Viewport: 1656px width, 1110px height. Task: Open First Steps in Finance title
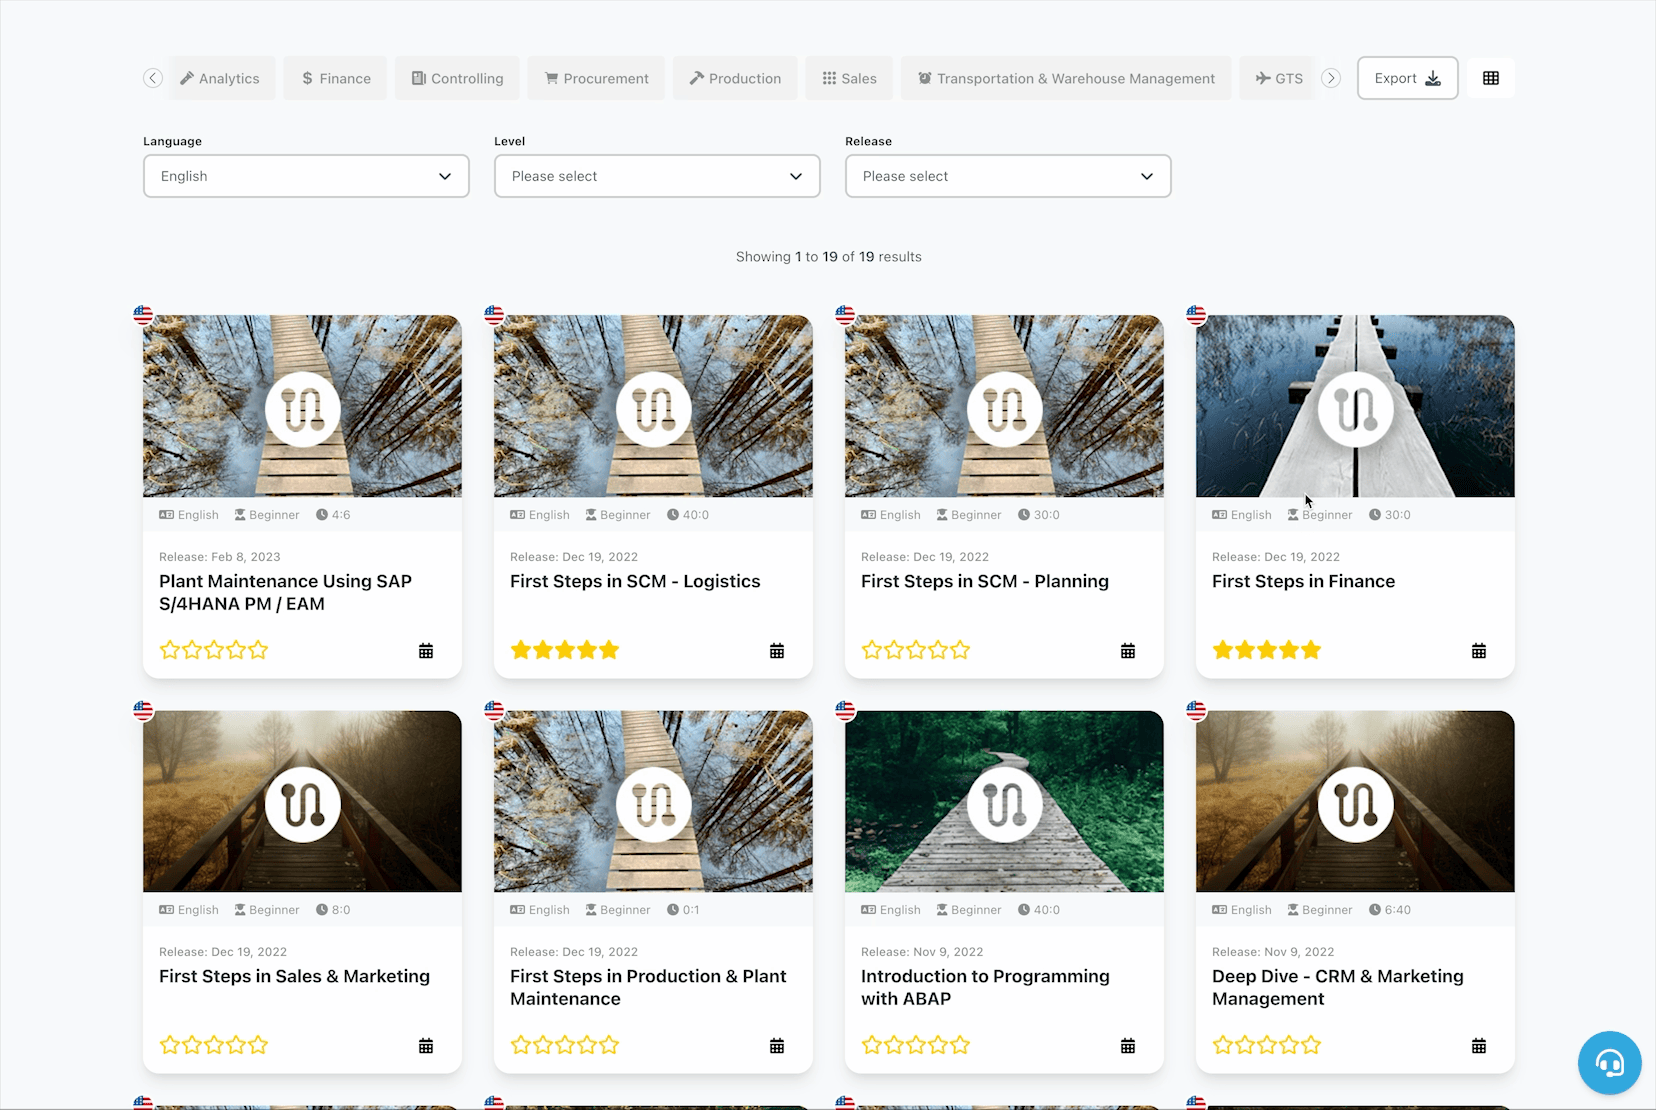pyautogui.click(x=1303, y=581)
